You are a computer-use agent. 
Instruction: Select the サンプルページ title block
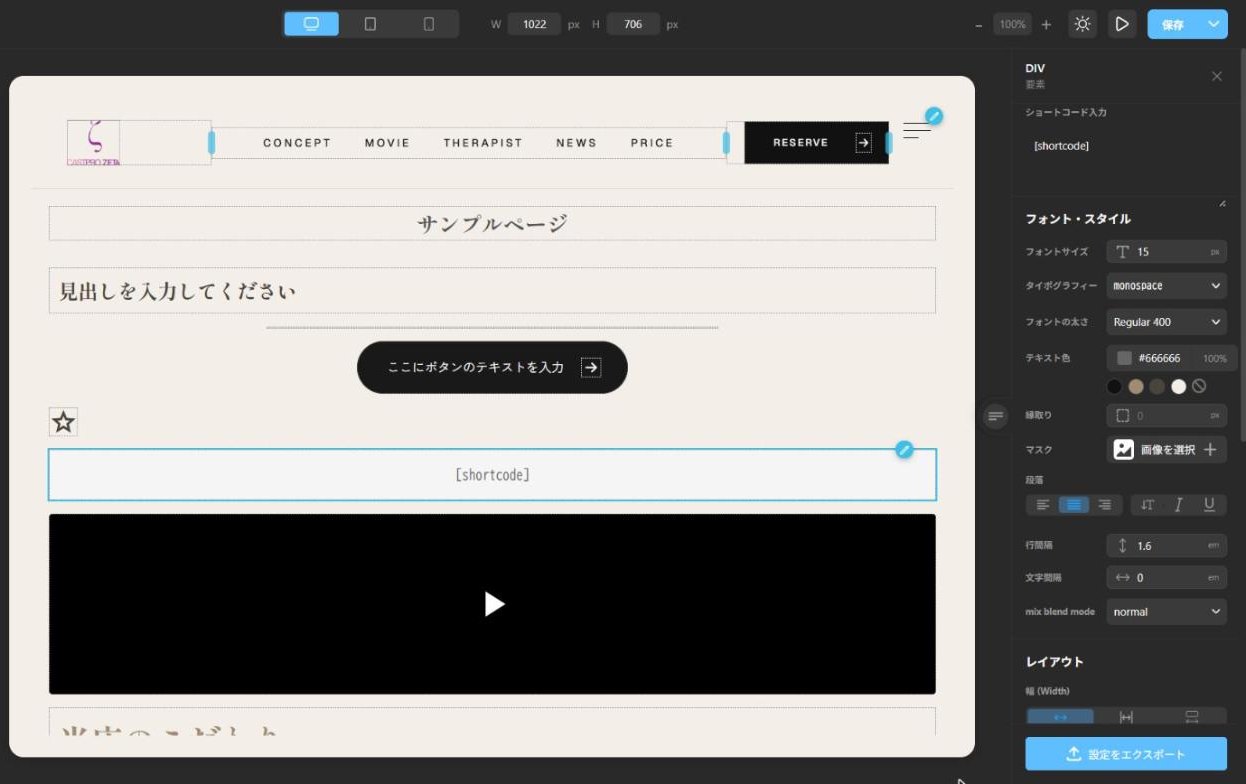(x=492, y=223)
